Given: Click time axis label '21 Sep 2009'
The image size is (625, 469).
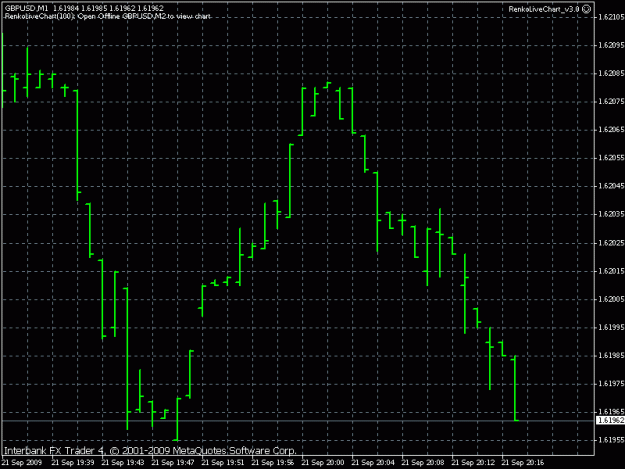Looking at the screenshot, I should coord(22,463).
